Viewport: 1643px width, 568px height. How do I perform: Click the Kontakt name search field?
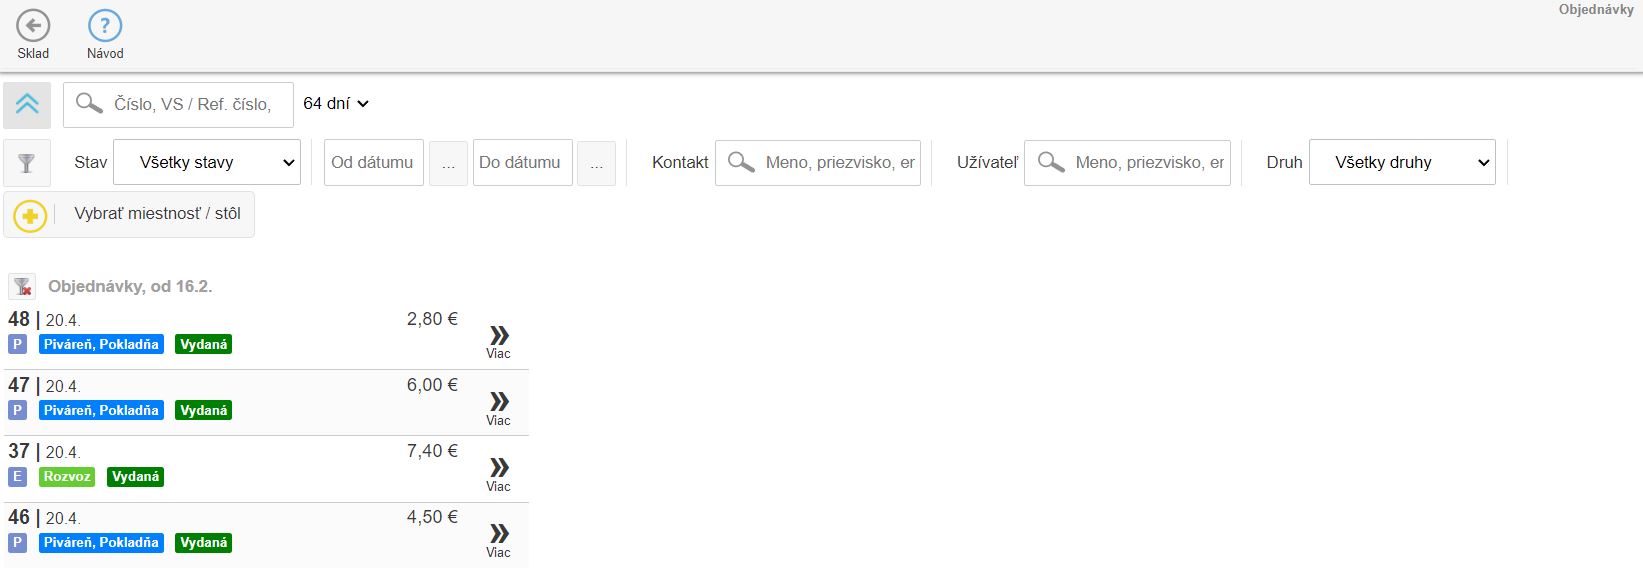pos(838,162)
